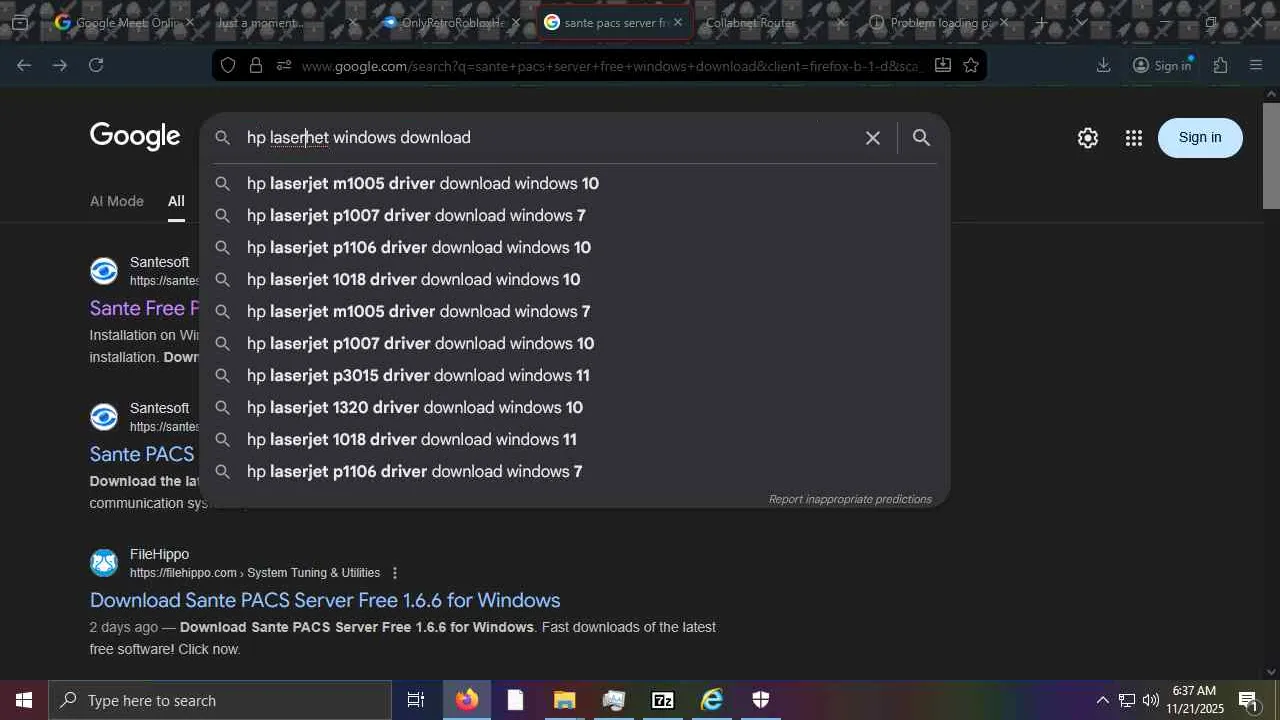Focus the Firefox address bar URL
The height and width of the screenshot is (720, 1280).
tap(610, 66)
